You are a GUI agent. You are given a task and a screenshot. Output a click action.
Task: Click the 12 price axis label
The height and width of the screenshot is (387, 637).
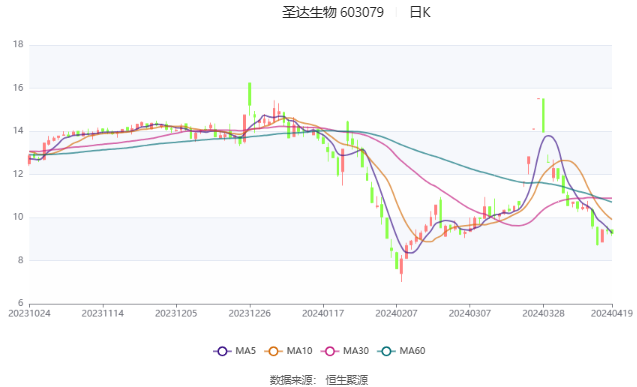coord(18,174)
